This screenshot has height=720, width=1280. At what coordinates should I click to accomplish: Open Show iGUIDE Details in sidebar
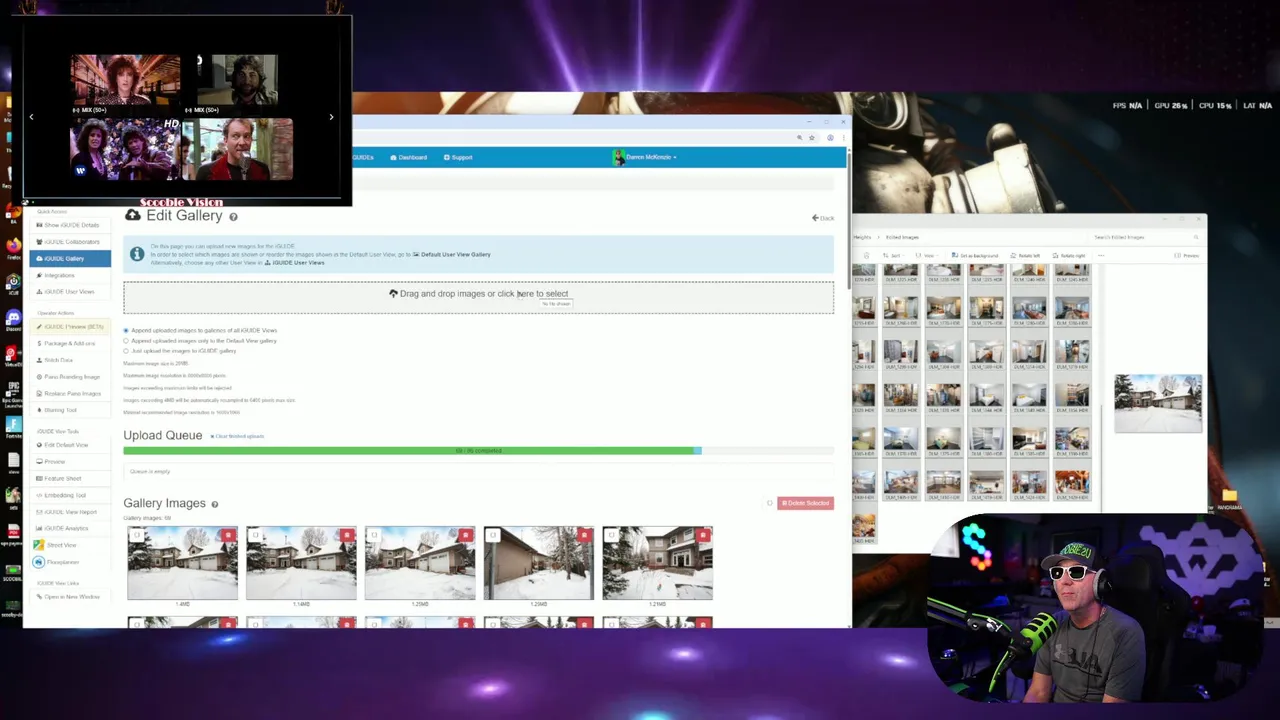coord(68,225)
